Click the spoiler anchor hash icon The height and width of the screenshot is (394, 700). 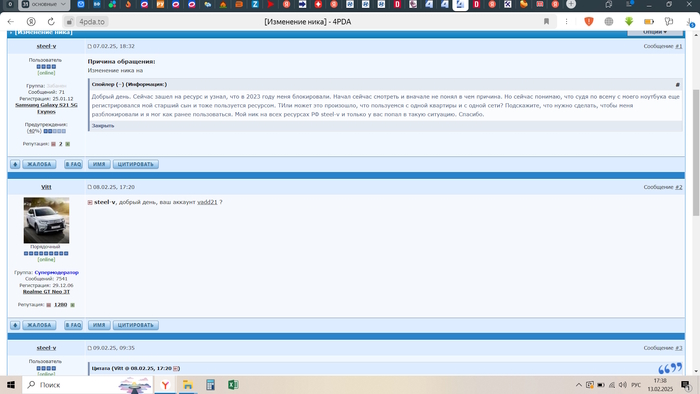point(677,84)
